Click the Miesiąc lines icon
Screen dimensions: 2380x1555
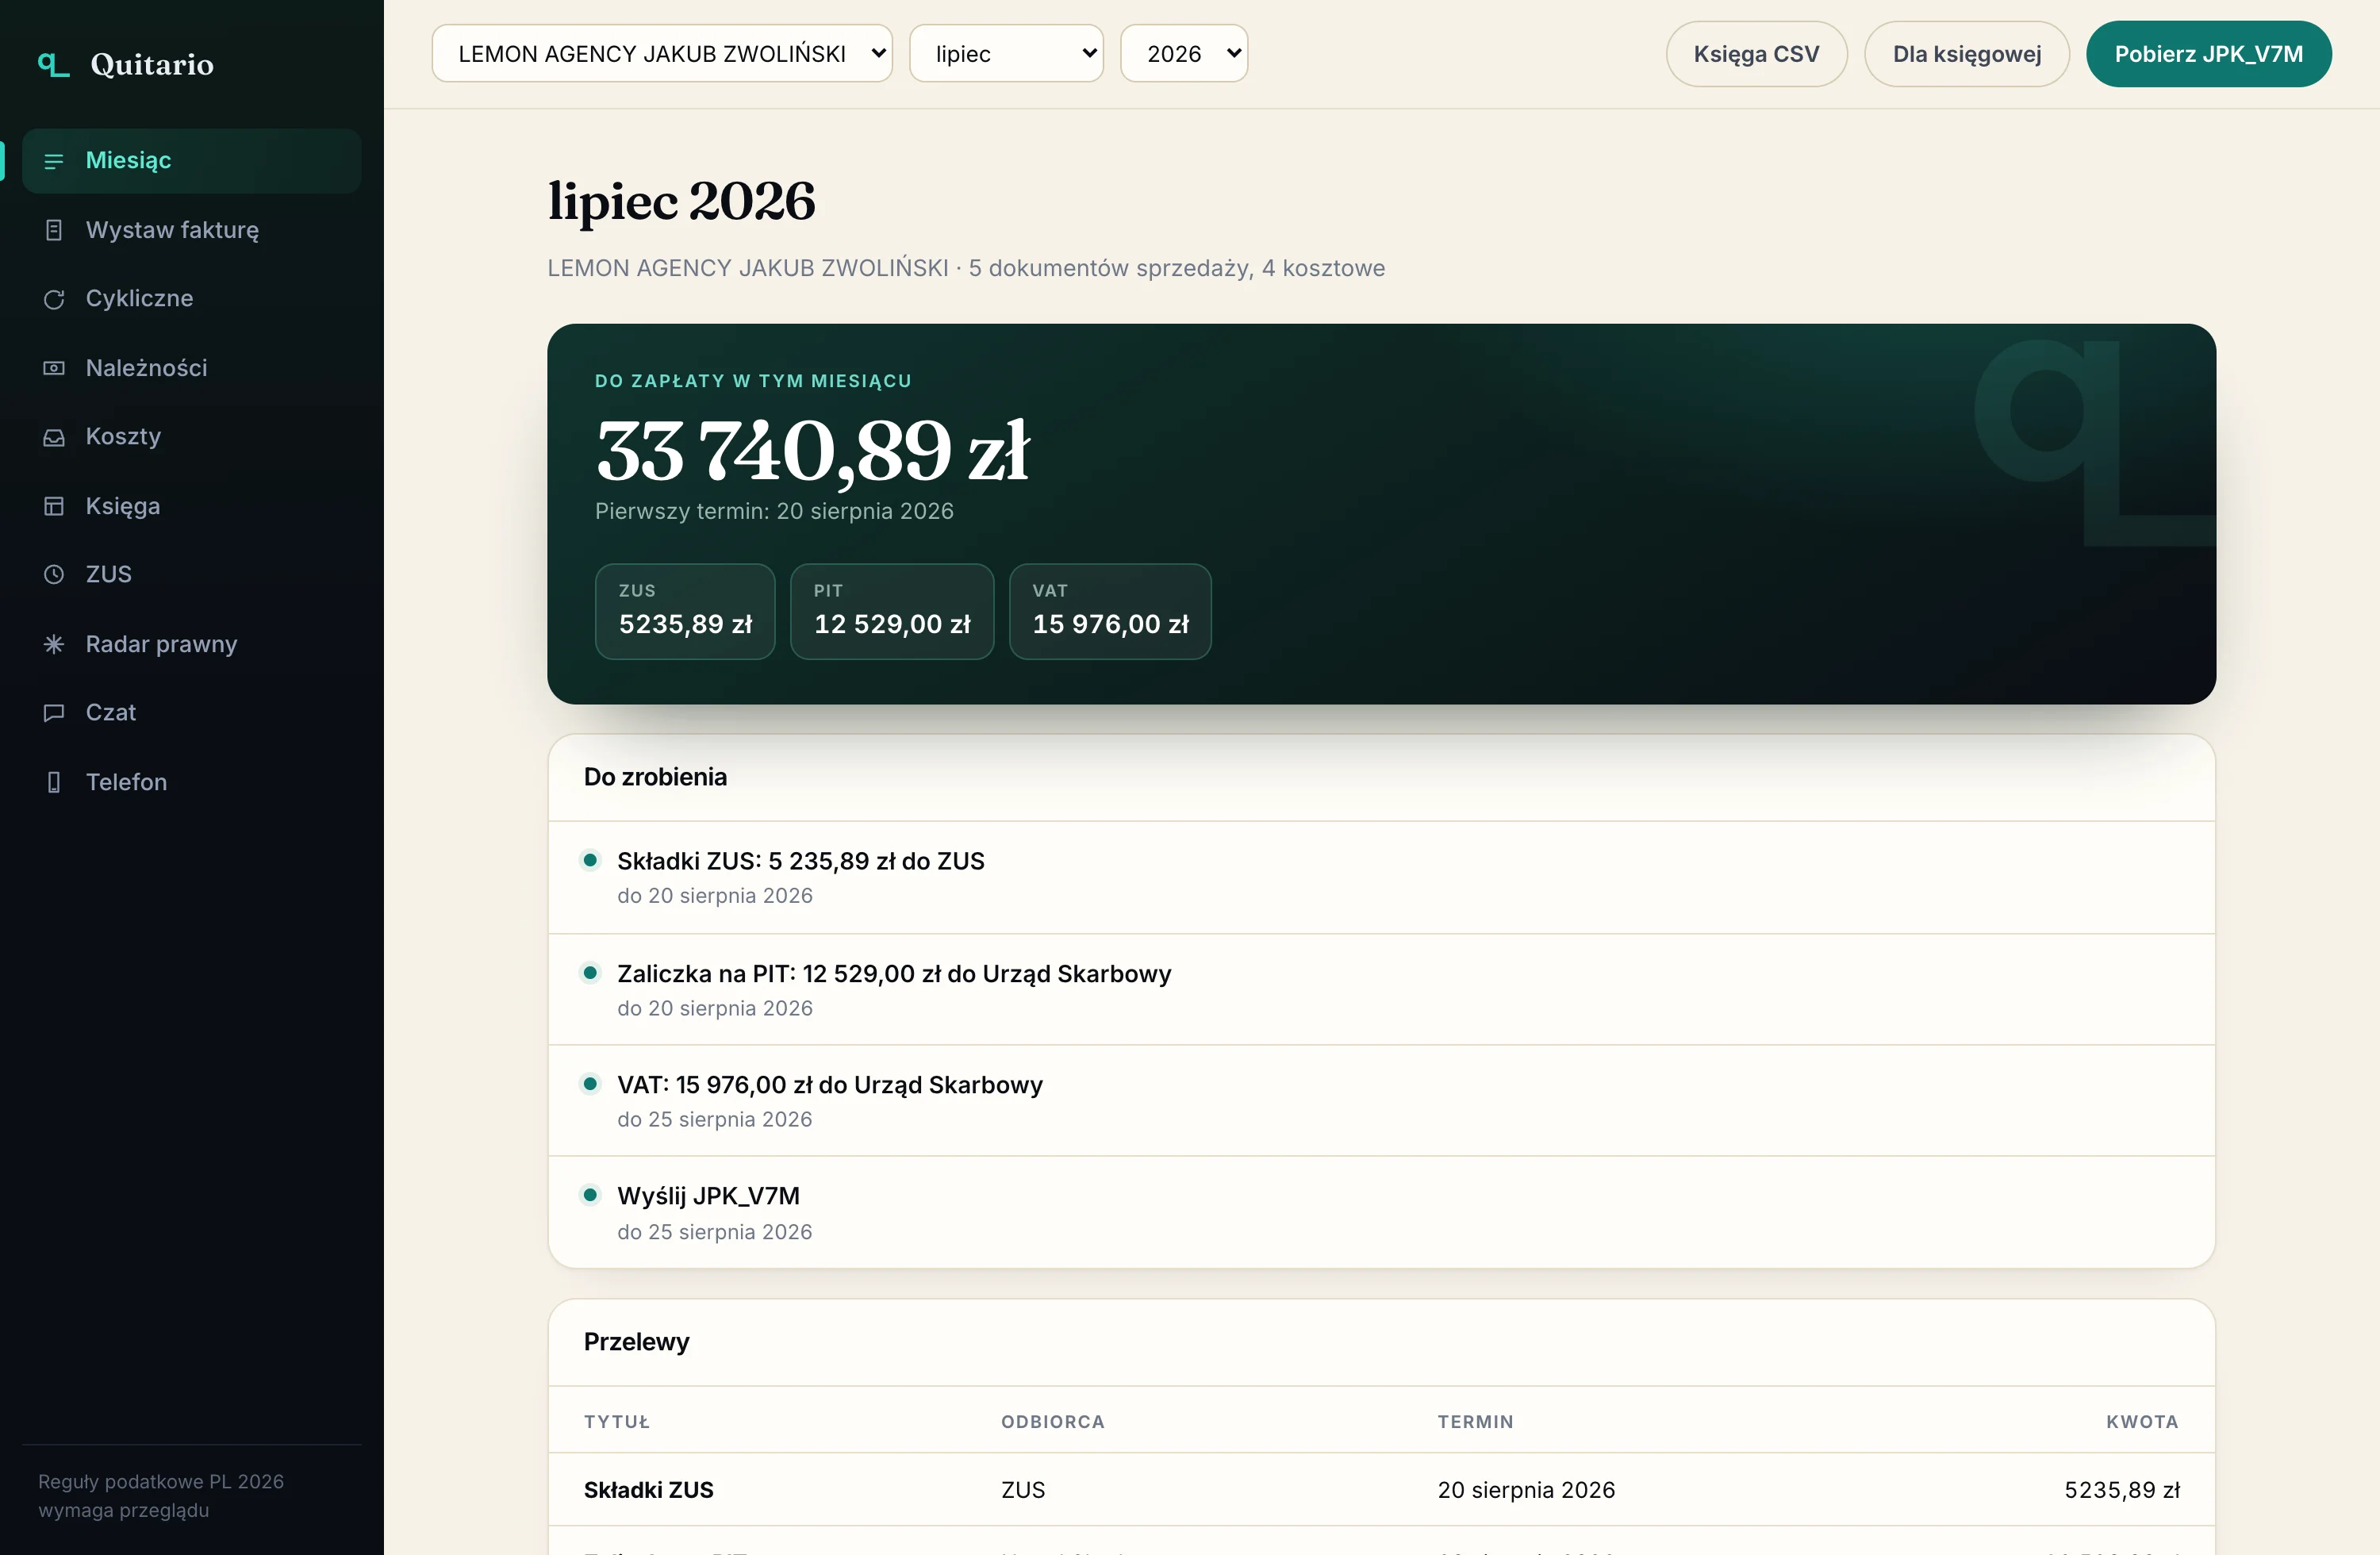pyautogui.click(x=54, y=161)
